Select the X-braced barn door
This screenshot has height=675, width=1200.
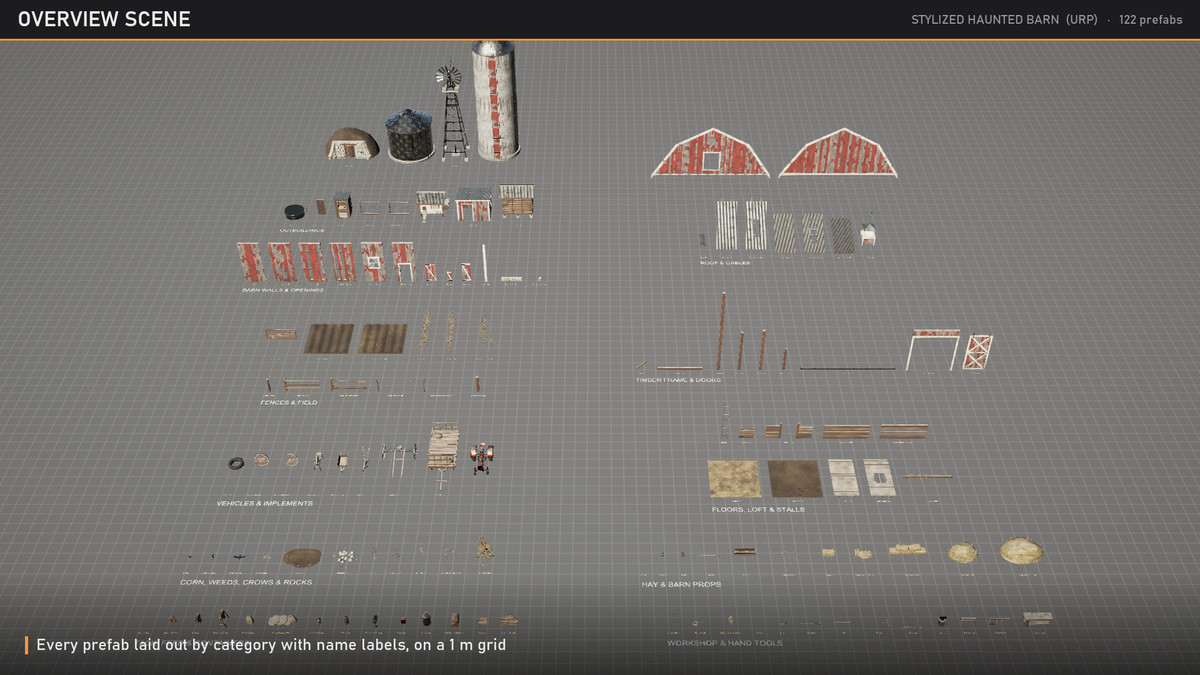[977, 352]
